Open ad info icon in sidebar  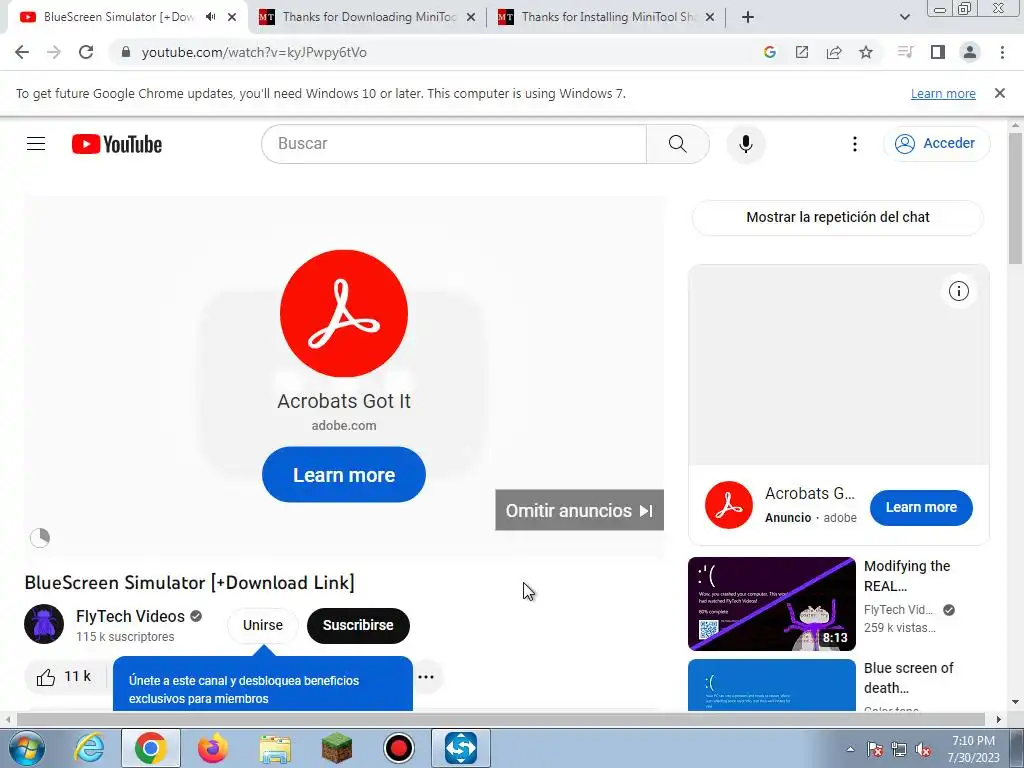[x=958, y=291]
